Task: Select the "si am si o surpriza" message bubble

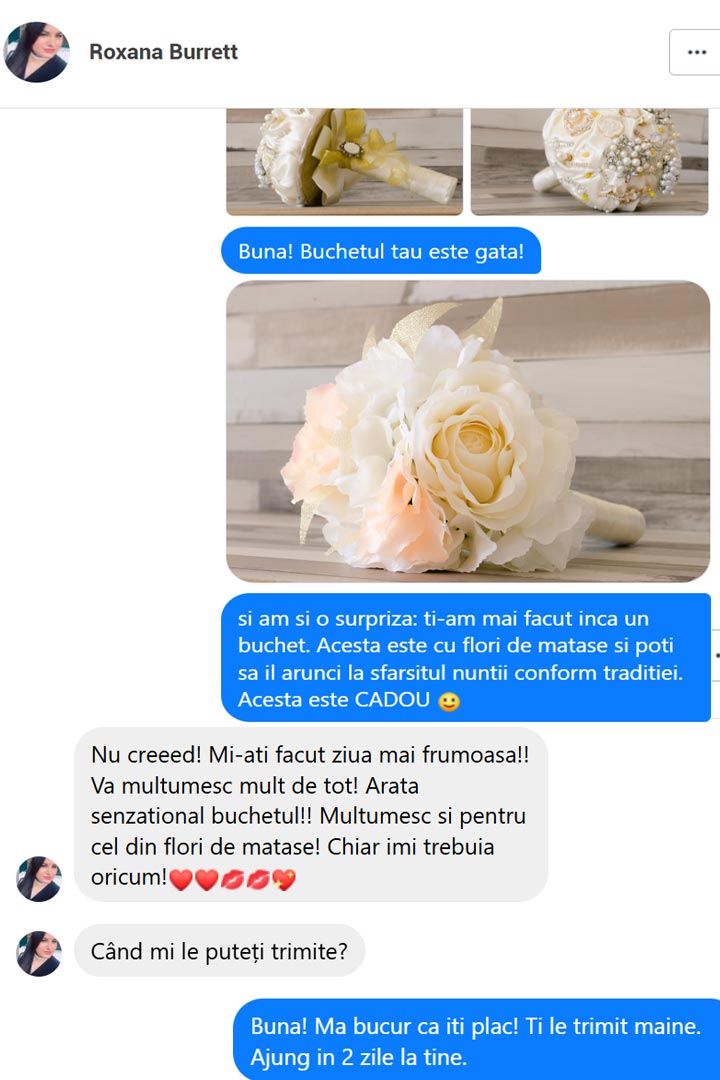Action: [x=466, y=658]
